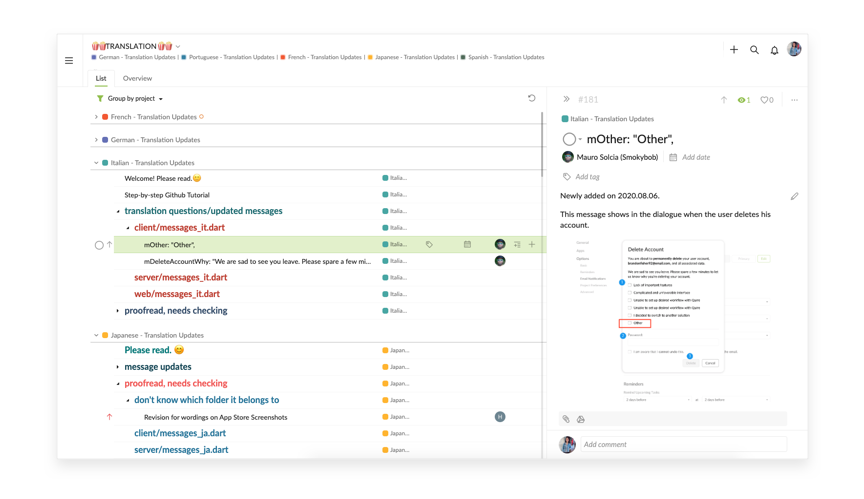Image resolution: width=864 pixels, height=499 pixels.
Task: Click the Add tag icon in detail
Action: (566, 176)
